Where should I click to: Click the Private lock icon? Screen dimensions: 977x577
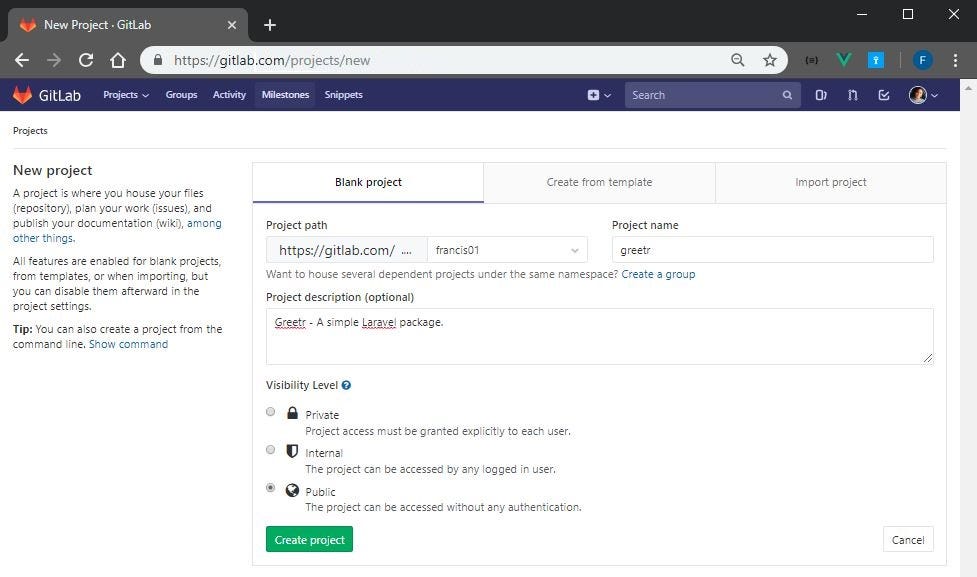tap(292, 412)
